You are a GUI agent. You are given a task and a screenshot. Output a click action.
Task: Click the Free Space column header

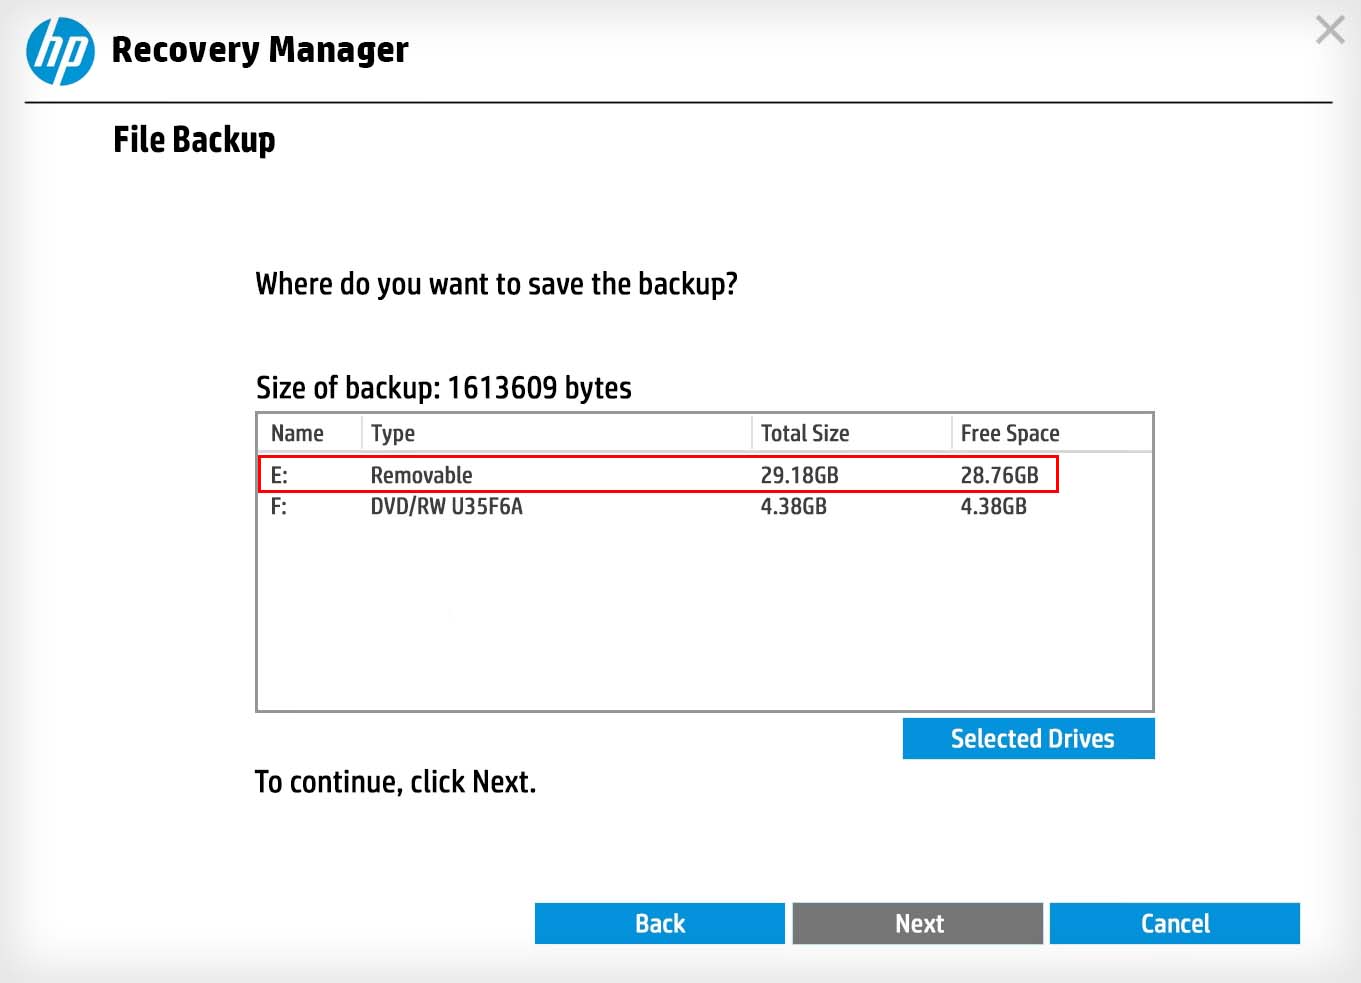coord(1051,433)
